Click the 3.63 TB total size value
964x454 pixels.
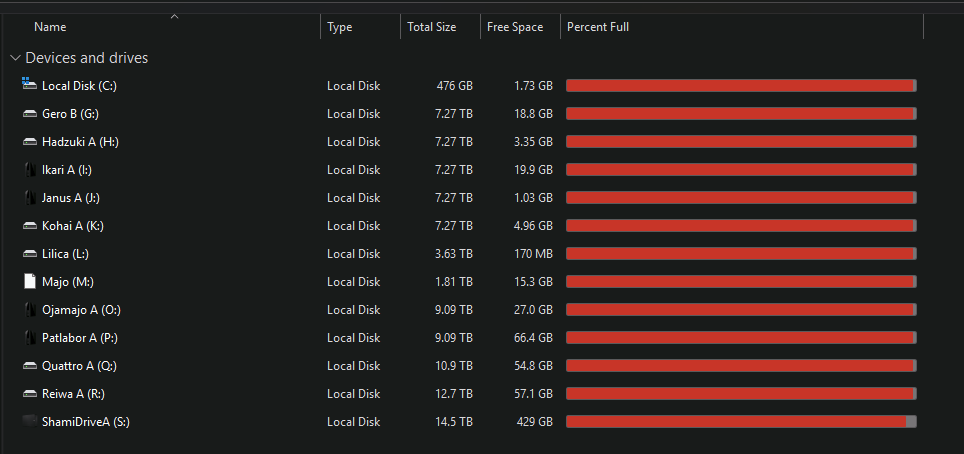tap(454, 253)
